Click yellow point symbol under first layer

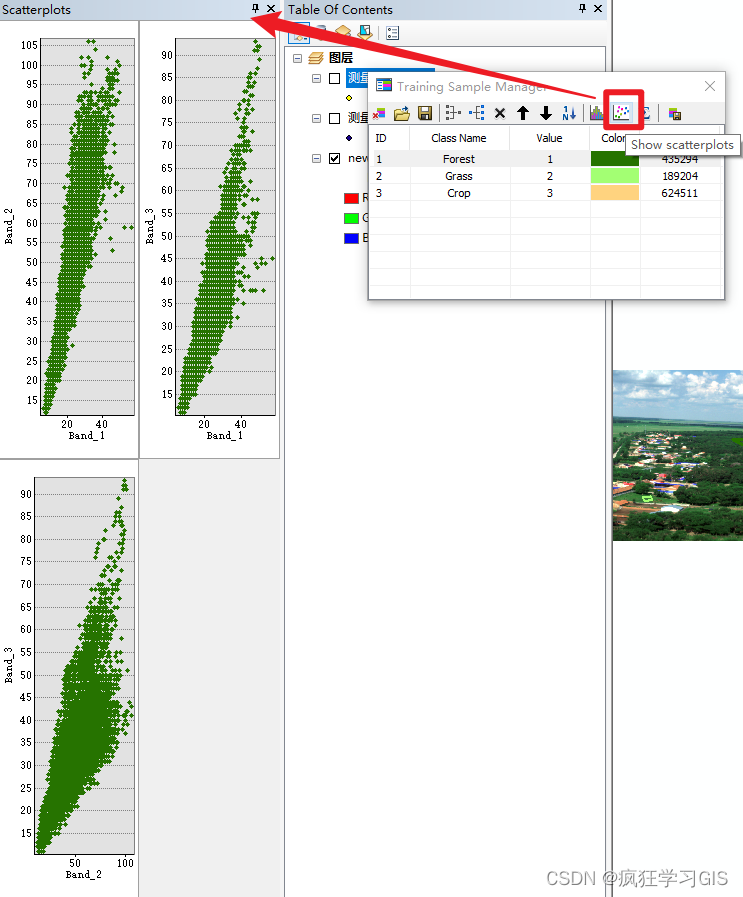click(x=349, y=98)
